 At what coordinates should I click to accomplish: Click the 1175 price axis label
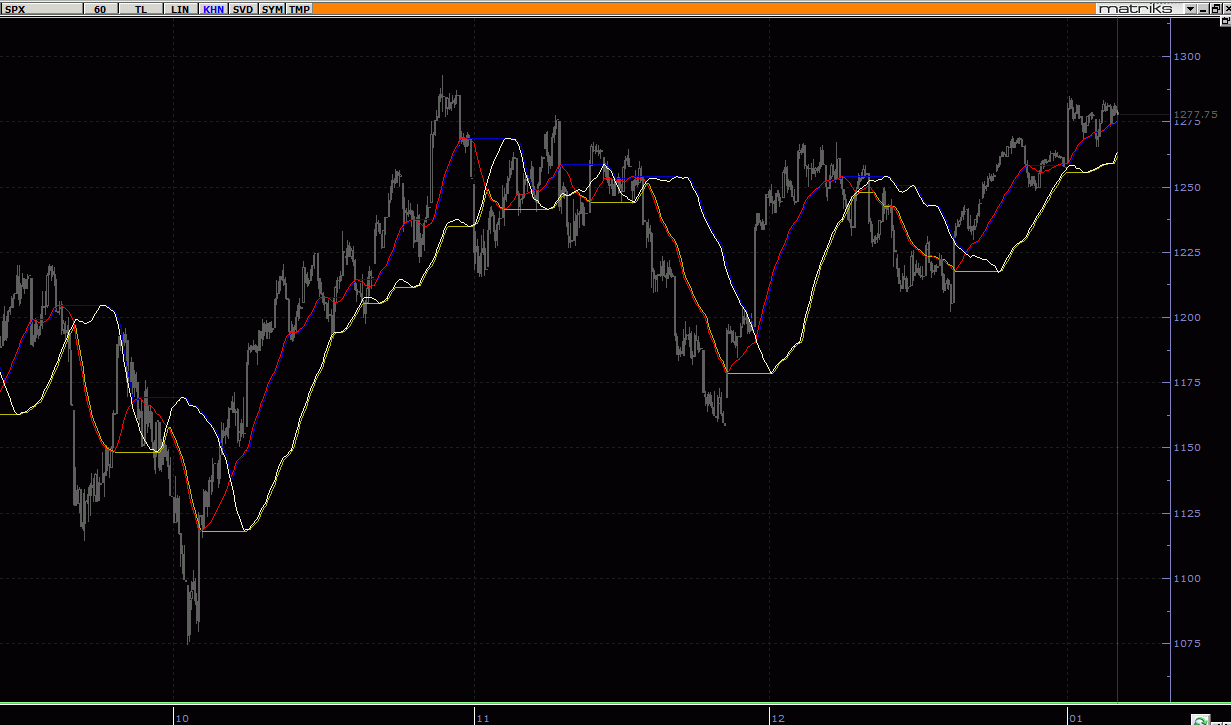(x=1188, y=382)
